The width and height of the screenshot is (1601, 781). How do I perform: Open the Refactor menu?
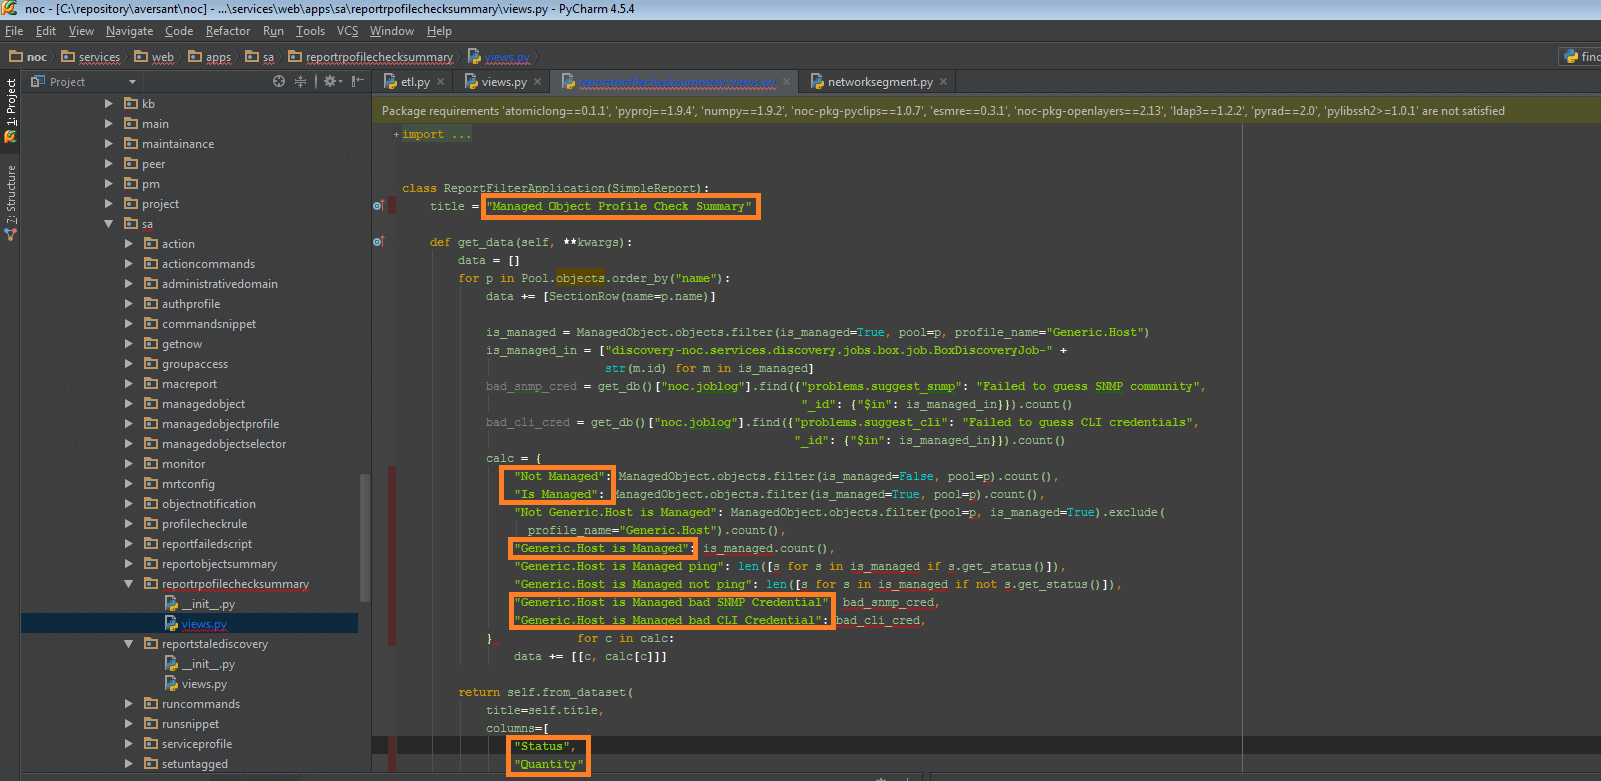[x=228, y=31]
